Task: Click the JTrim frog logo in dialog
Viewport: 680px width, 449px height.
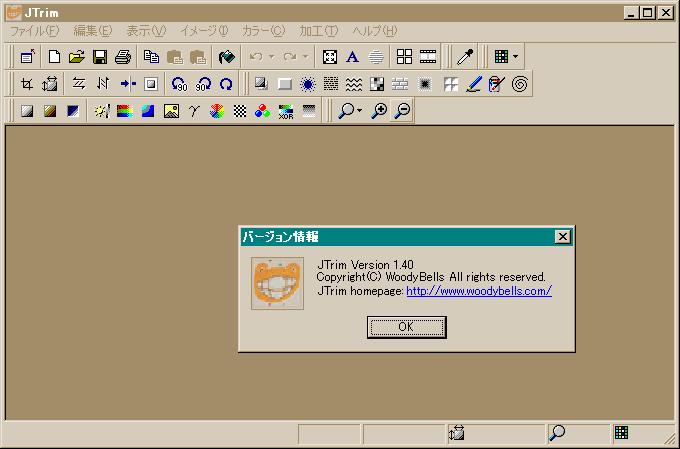Action: pos(277,283)
